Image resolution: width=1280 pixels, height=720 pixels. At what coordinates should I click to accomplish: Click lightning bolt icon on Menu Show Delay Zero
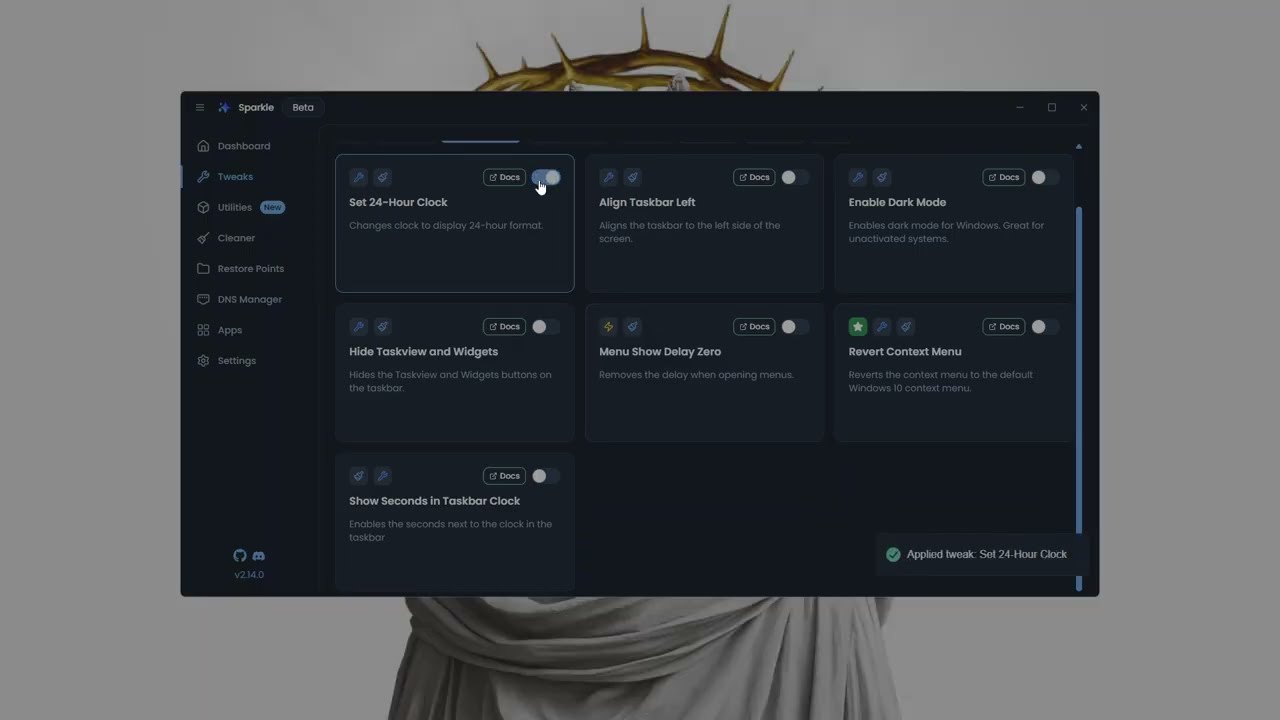click(x=608, y=327)
